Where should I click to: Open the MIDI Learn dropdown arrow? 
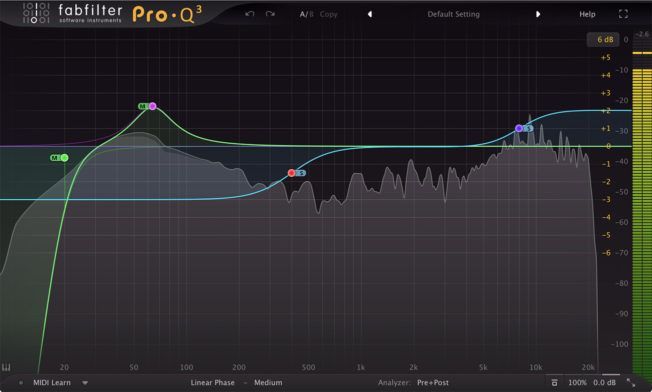(x=85, y=382)
